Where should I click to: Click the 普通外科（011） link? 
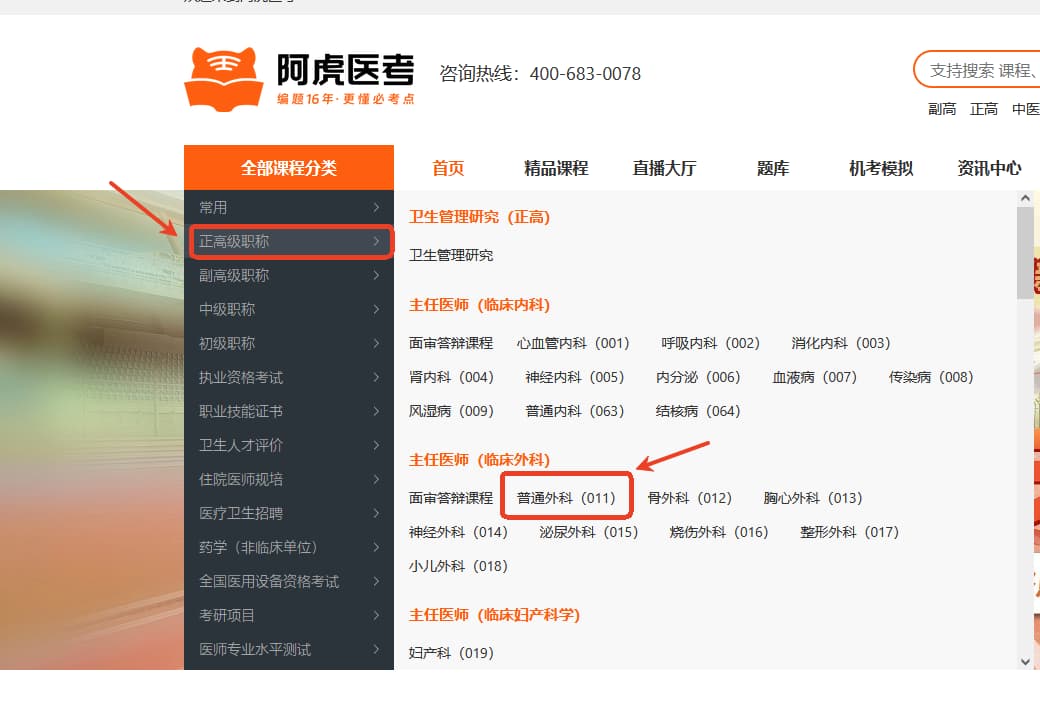566,497
